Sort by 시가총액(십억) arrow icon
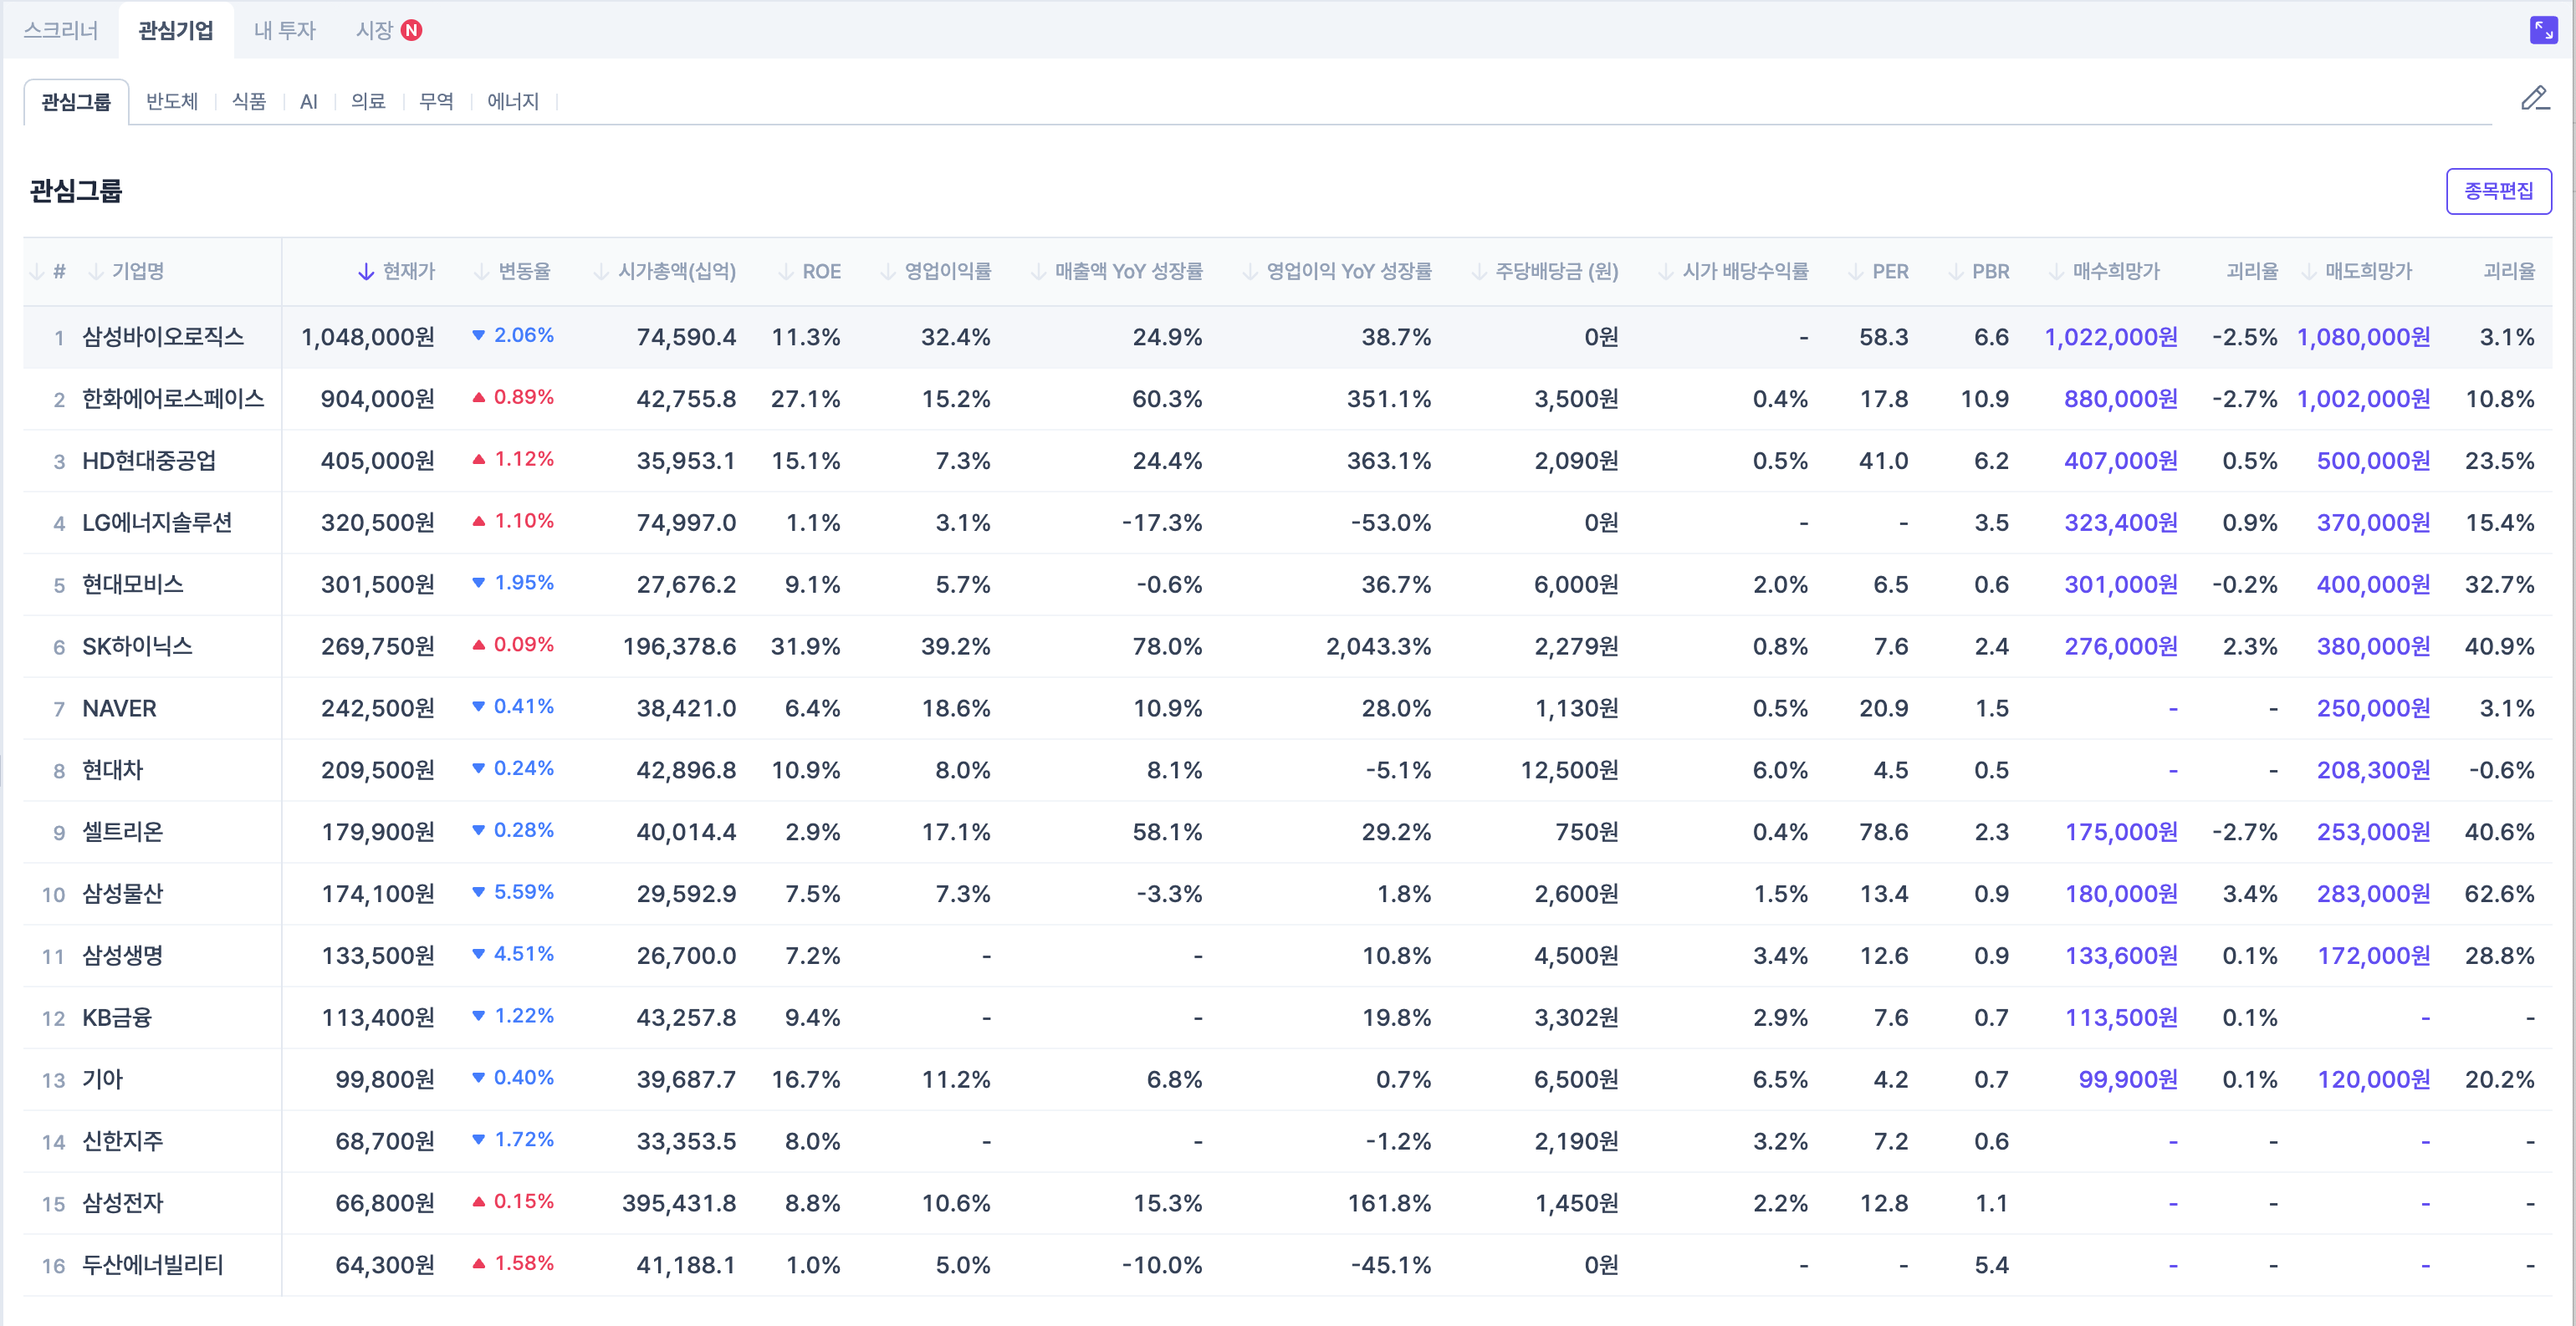 coord(601,272)
